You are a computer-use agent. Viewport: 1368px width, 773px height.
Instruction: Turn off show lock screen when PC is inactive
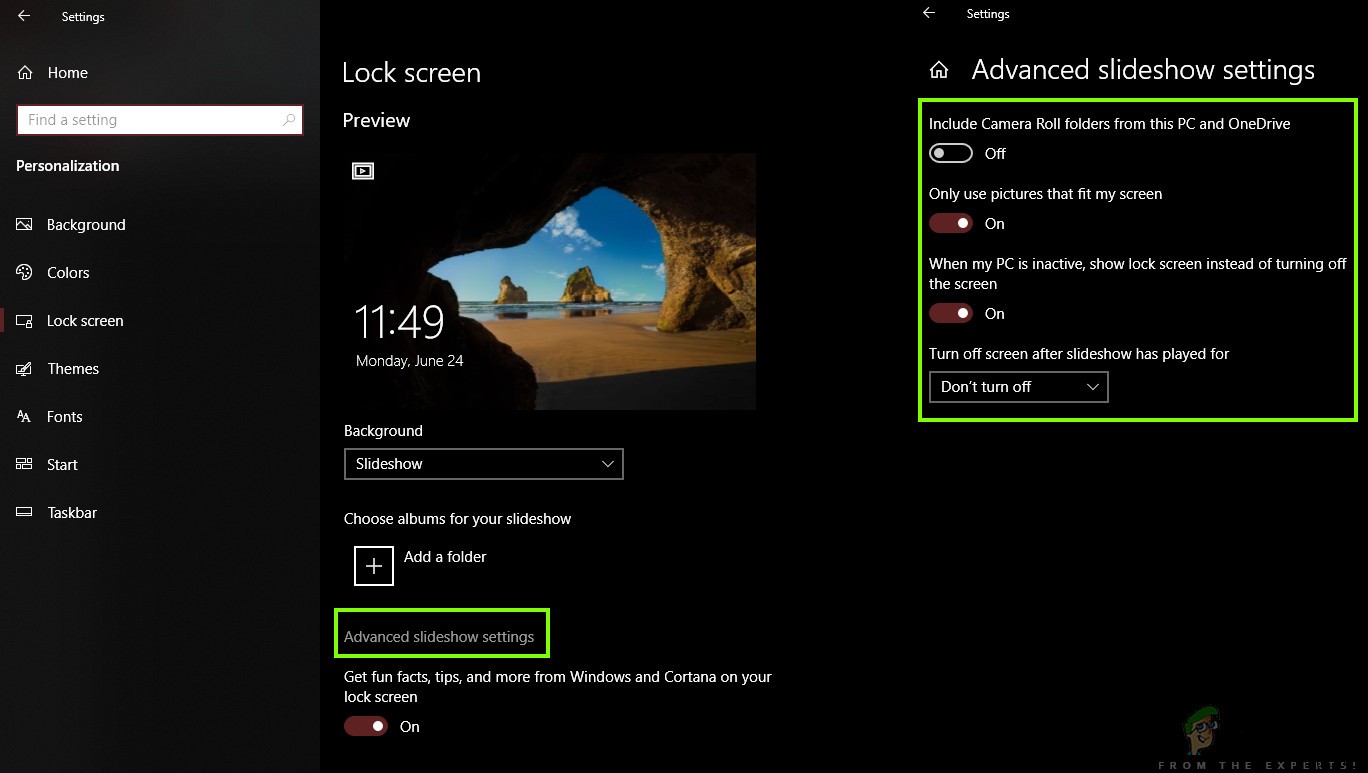pyautogui.click(x=950, y=312)
